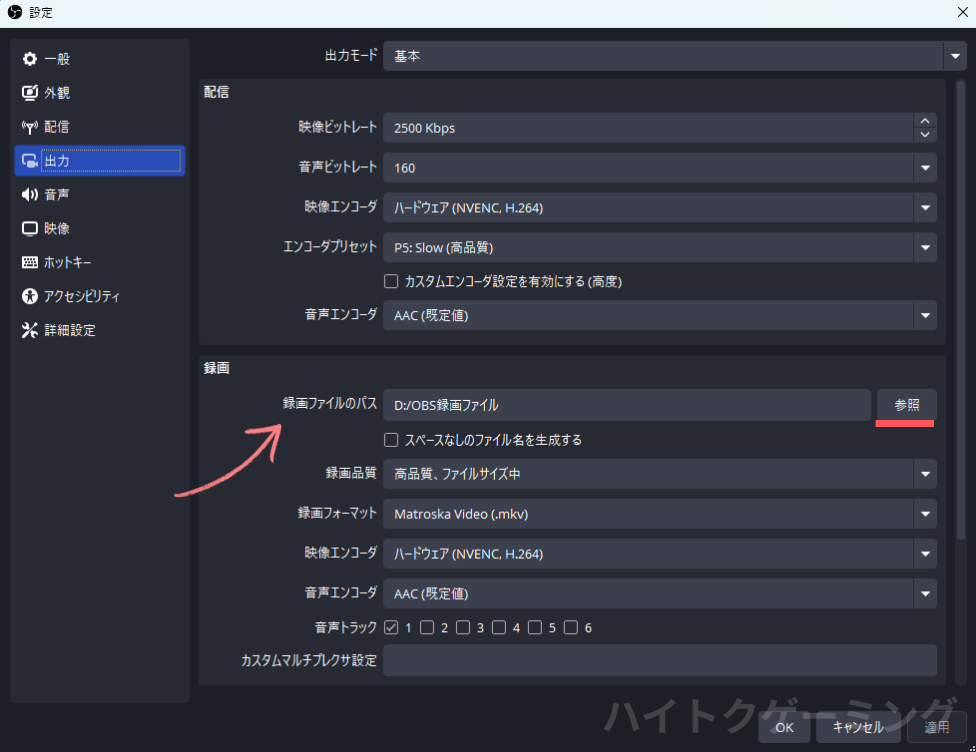
Task: Open the 録画 映像エンコーダ dropdown
Action: click(660, 554)
